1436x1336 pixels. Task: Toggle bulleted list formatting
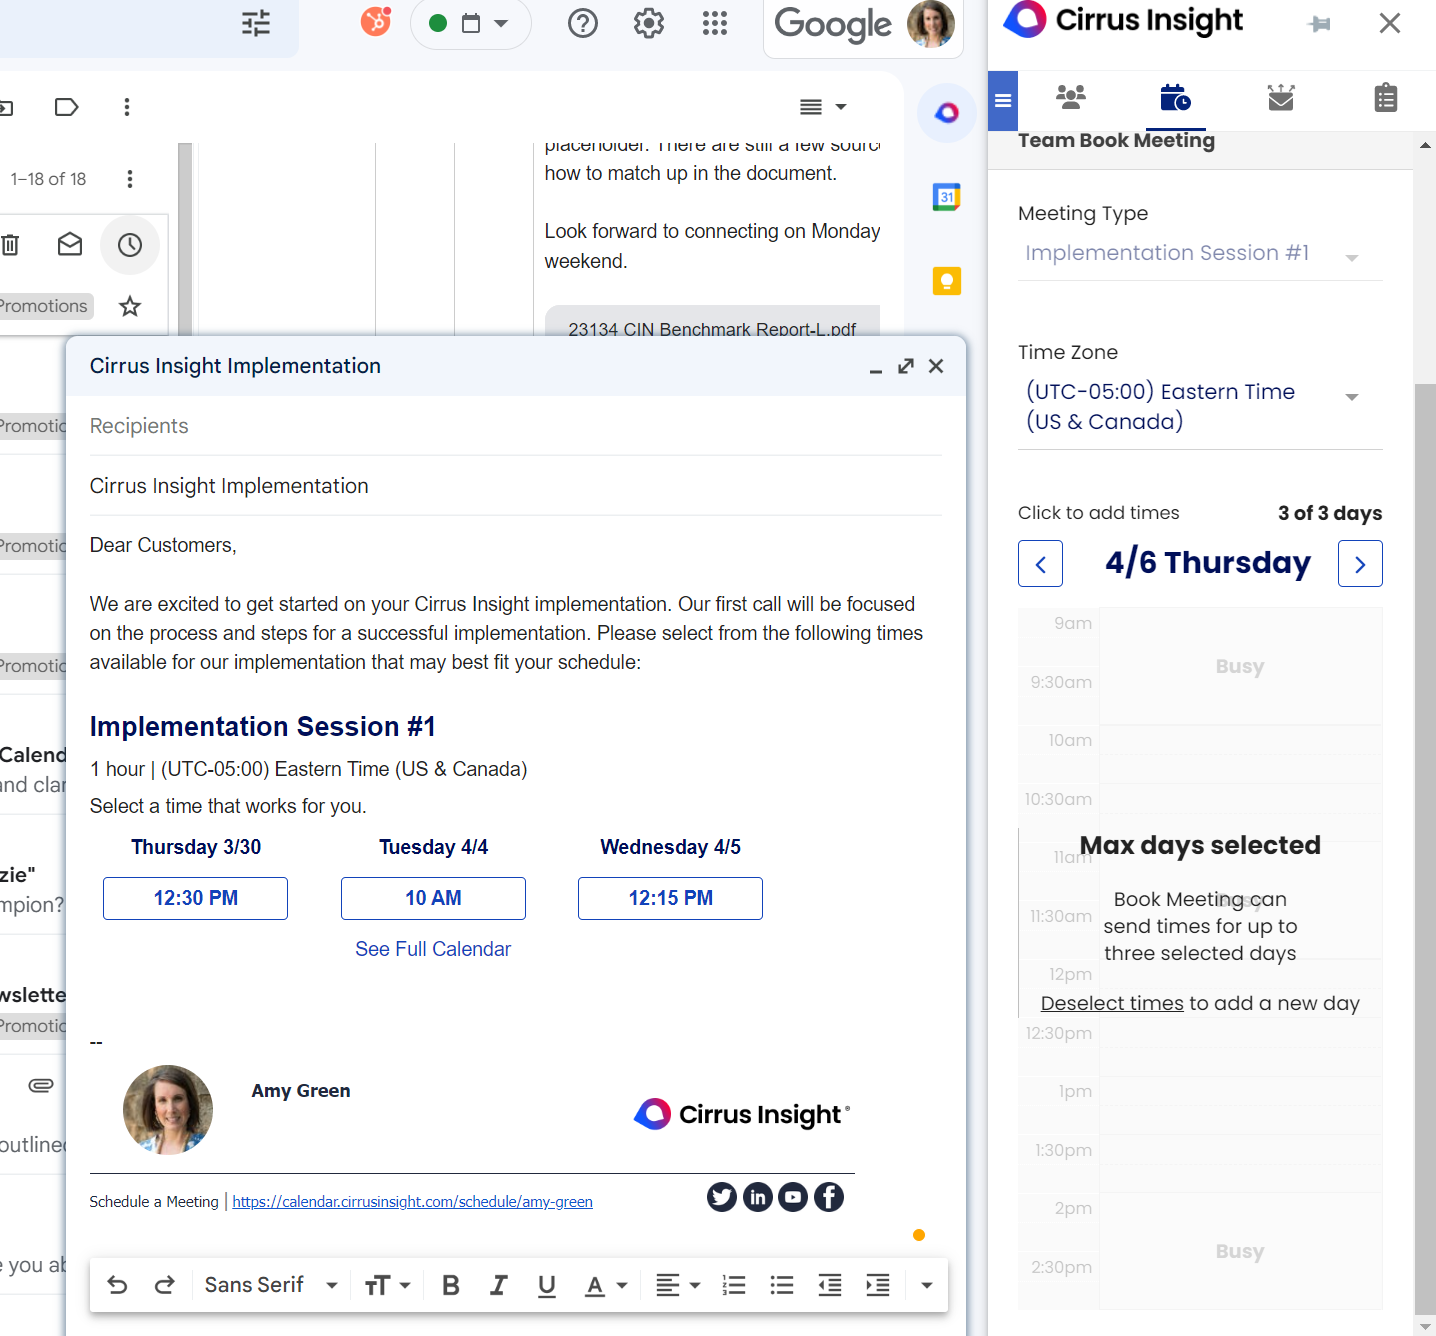pyautogui.click(x=782, y=1285)
